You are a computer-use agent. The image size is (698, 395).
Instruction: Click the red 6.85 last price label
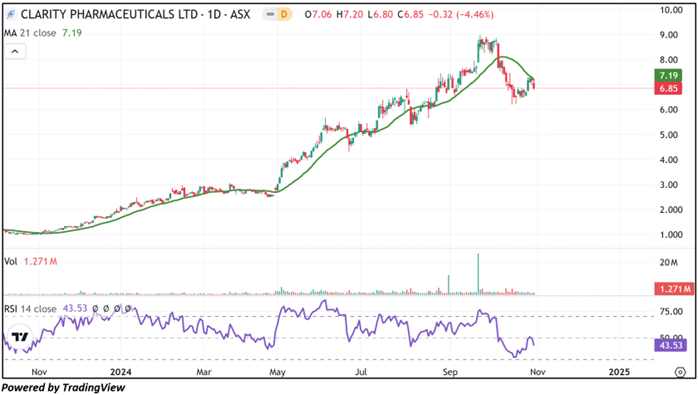click(668, 88)
